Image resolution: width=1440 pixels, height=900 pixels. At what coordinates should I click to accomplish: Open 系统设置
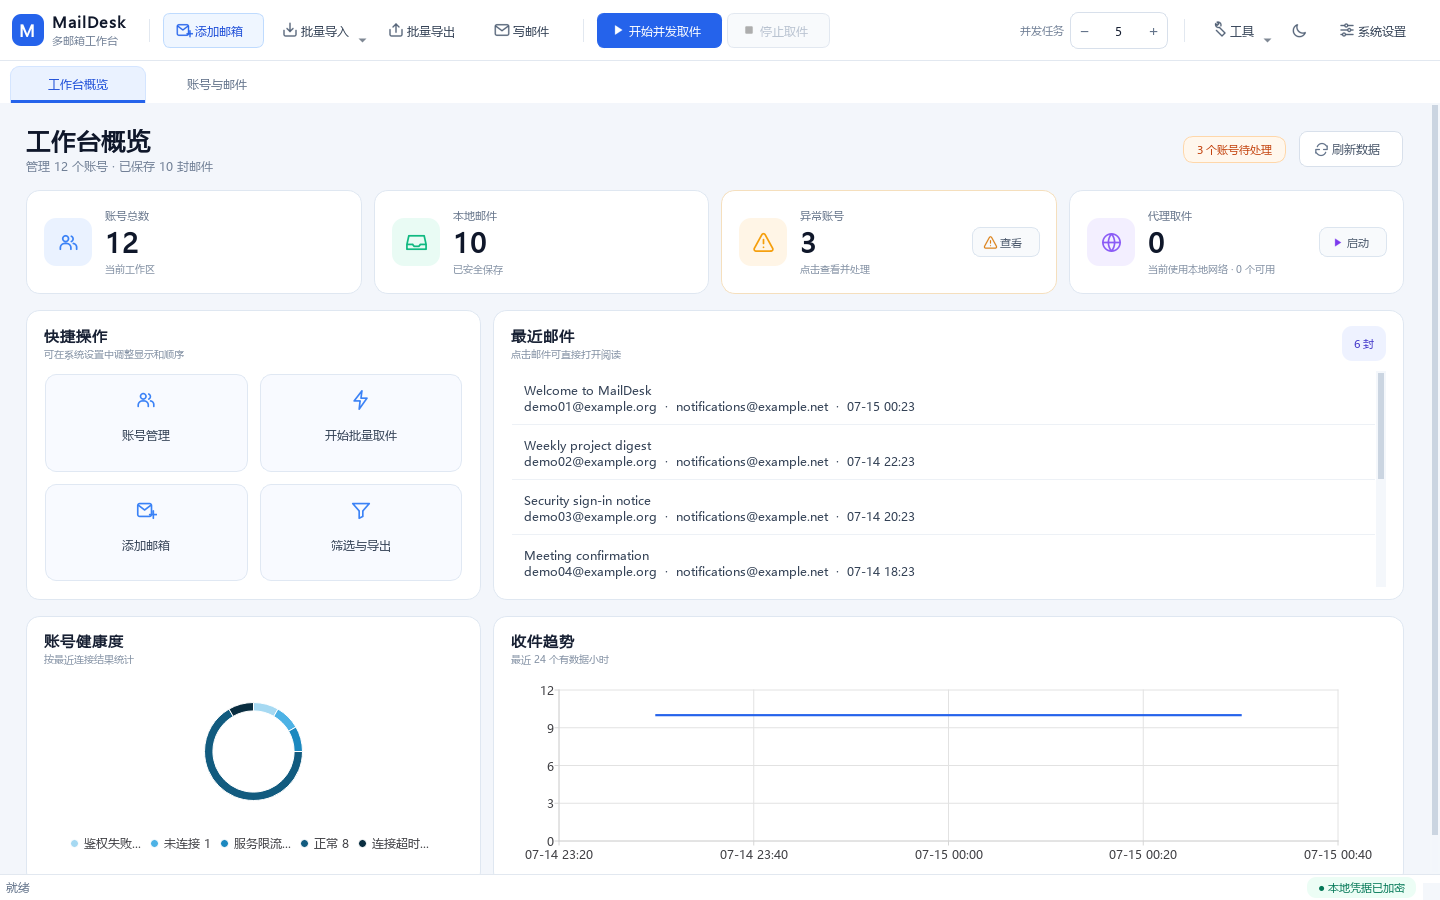click(1373, 31)
